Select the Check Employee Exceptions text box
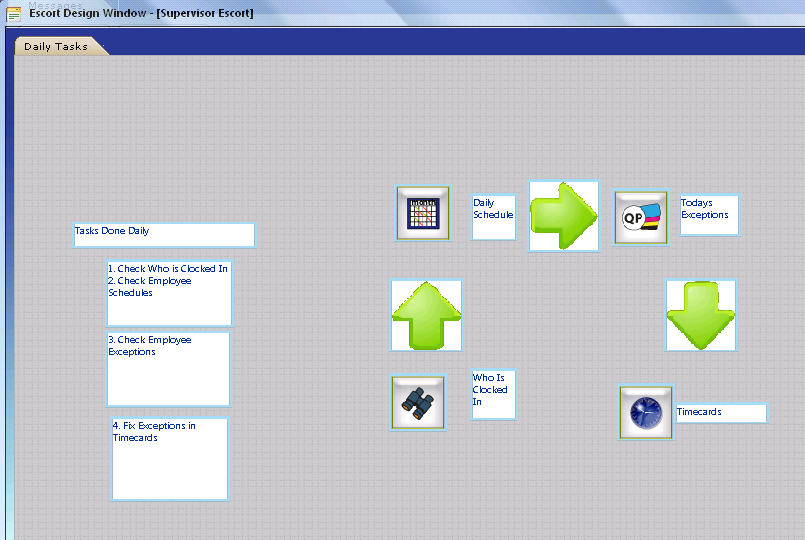Image resolution: width=805 pixels, height=540 pixels. click(x=168, y=369)
